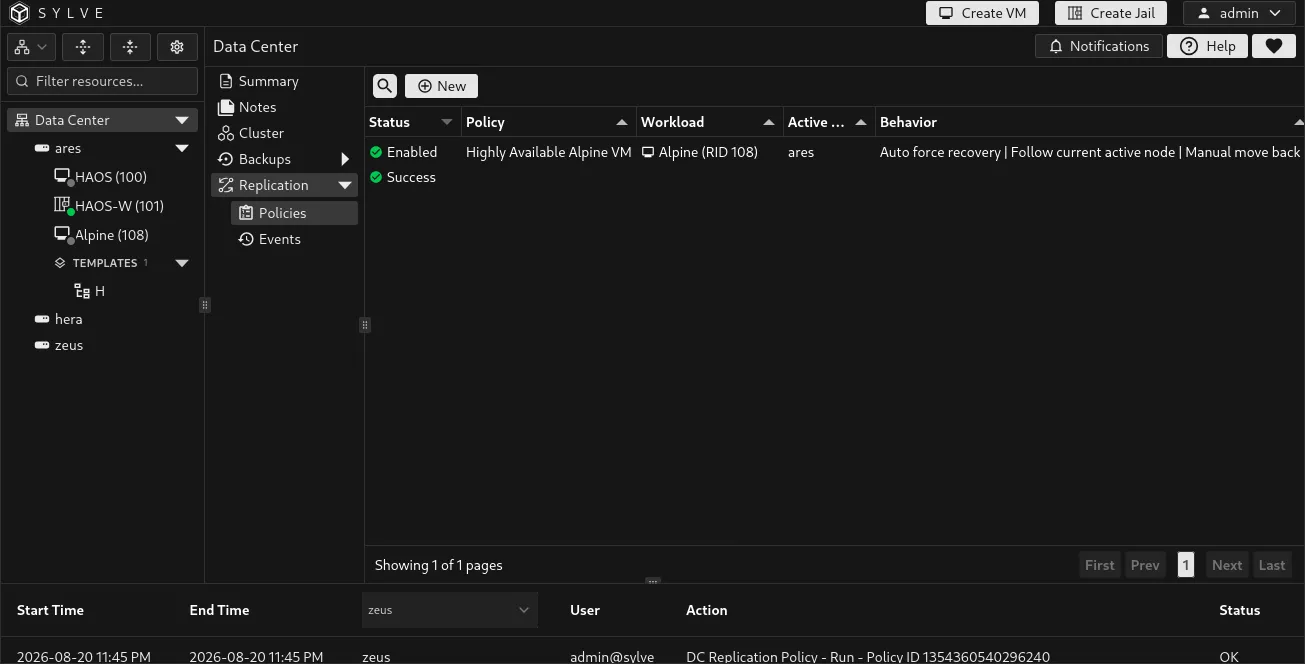Viewport: 1305px width, 664px height.
Task: Open Notifications panel
Action: click(1099, 46)
